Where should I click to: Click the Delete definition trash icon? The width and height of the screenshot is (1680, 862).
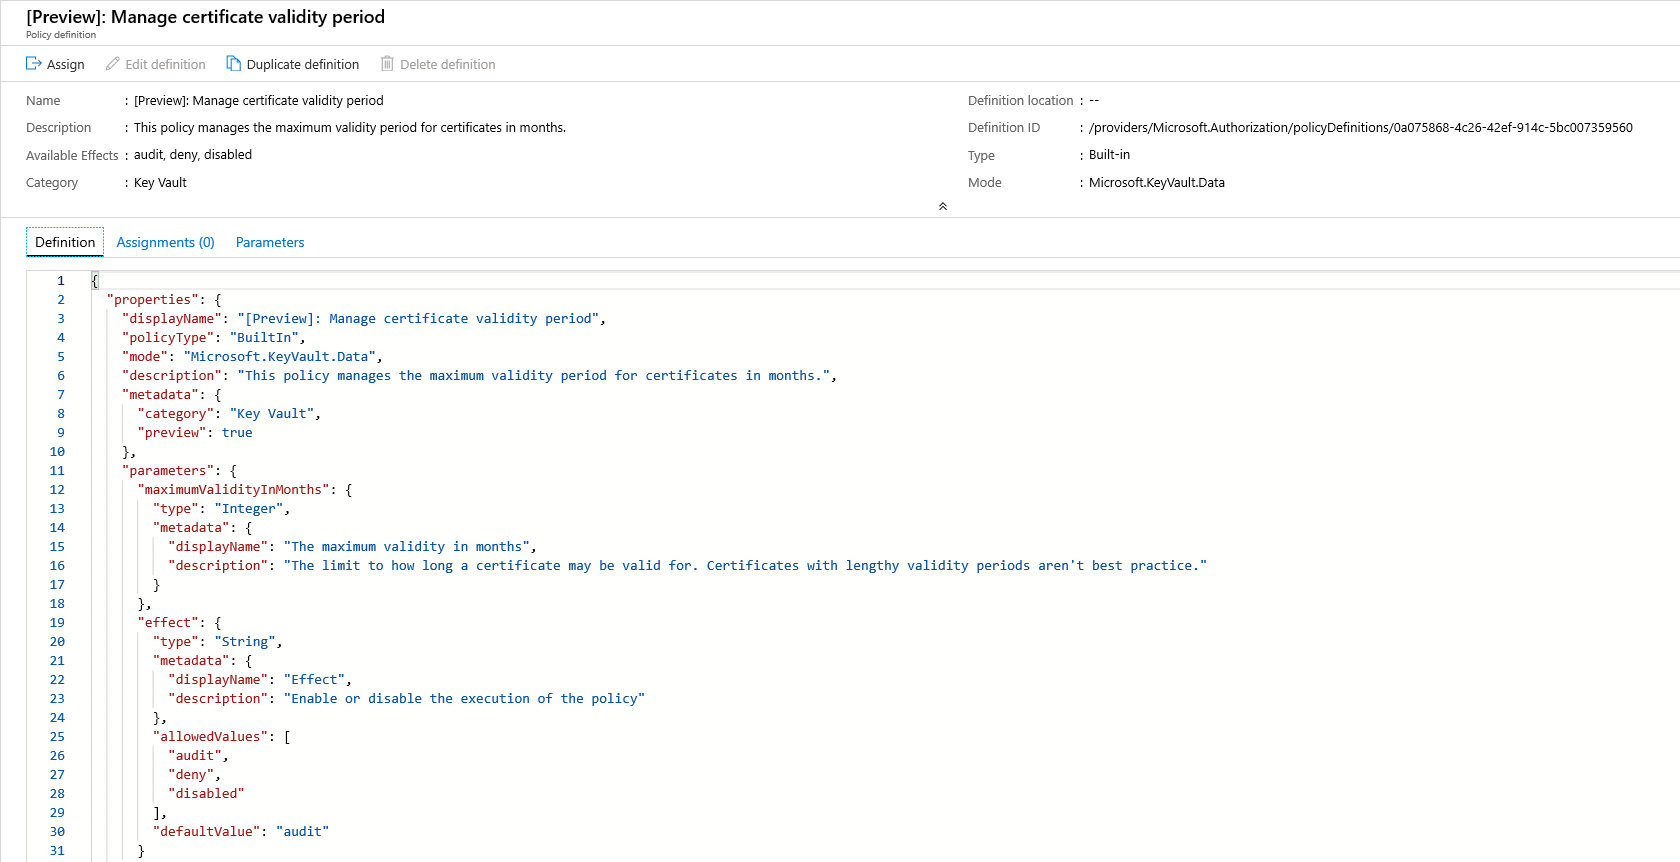pos(387,63)
